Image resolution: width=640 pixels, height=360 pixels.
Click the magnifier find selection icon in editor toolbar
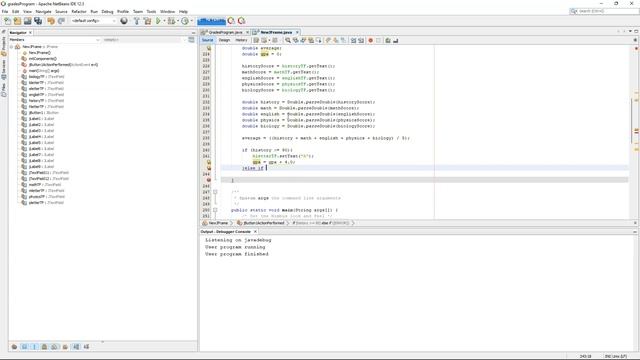pos(288,40)
